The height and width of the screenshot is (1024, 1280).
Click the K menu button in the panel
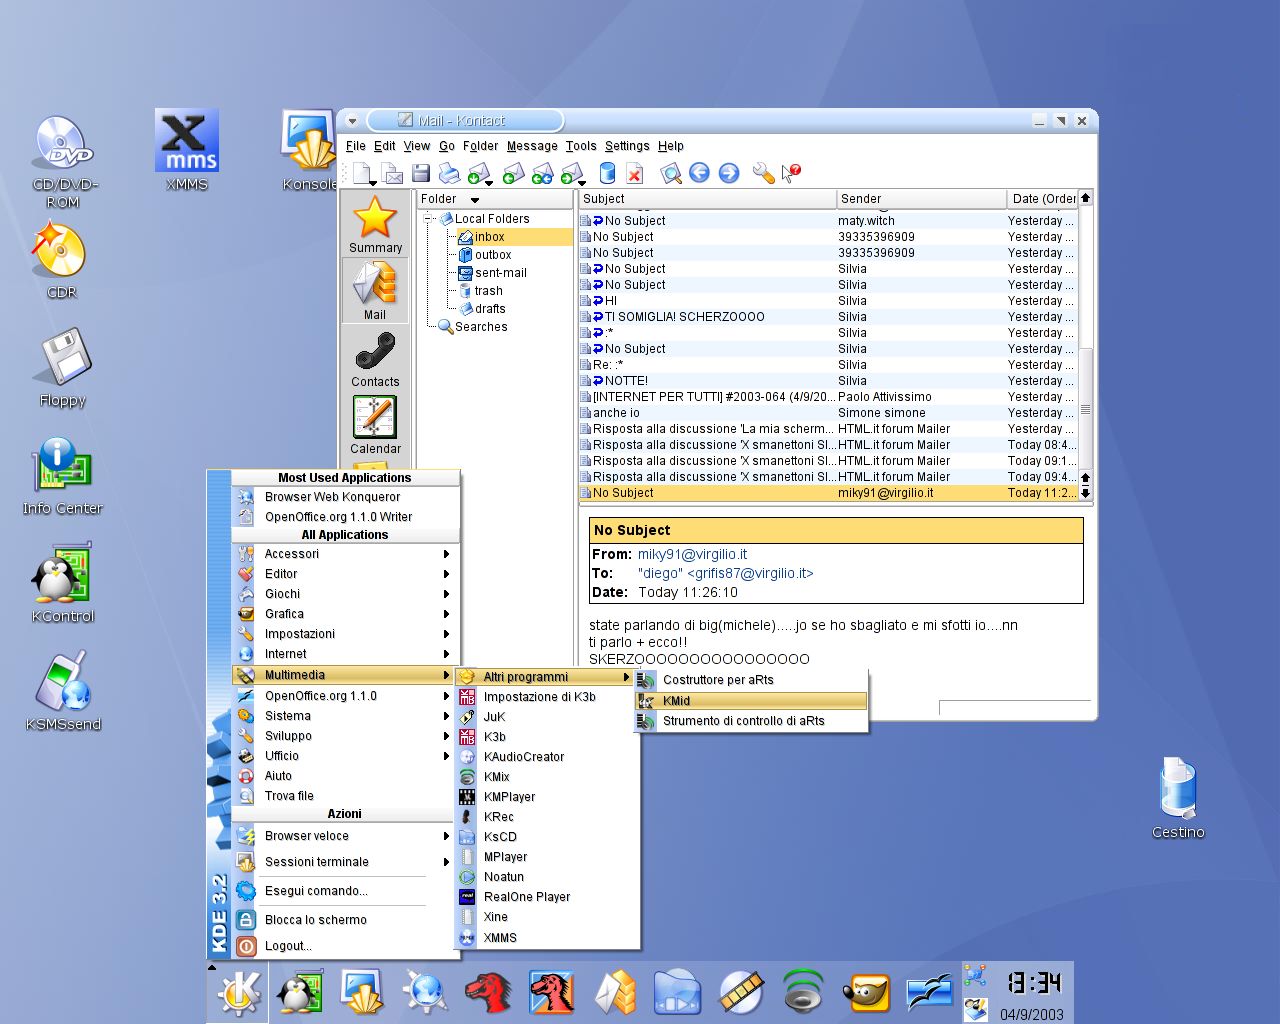238,992
